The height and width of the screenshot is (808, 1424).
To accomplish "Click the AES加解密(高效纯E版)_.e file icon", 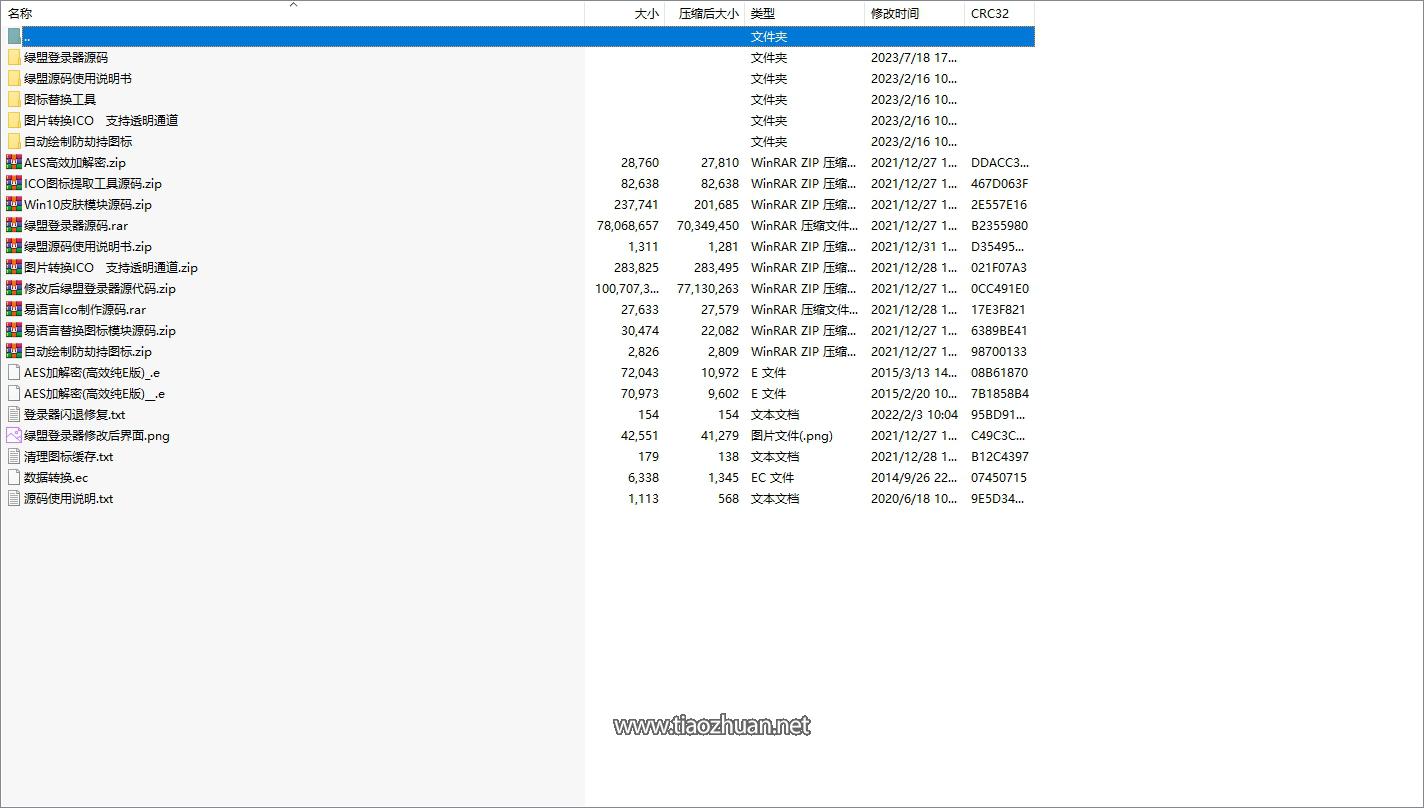I will (13, 372).
